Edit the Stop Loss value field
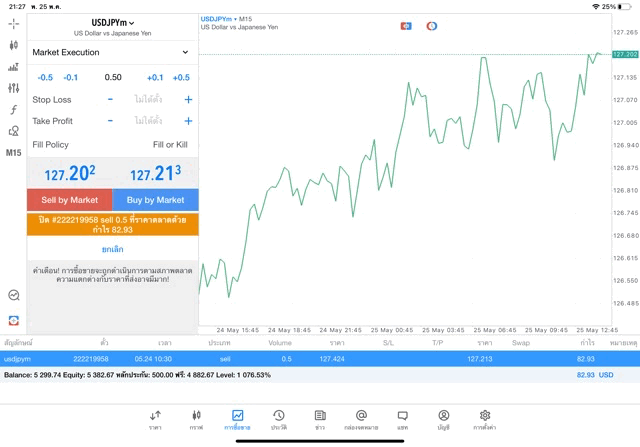The image size is (640, 447). 149,99
